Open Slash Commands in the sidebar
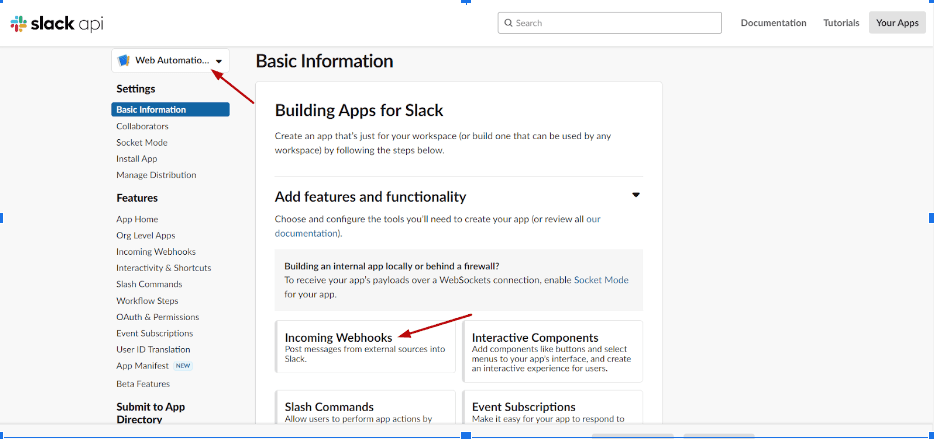The image size is (934, 439). click(x=150, y=284)
